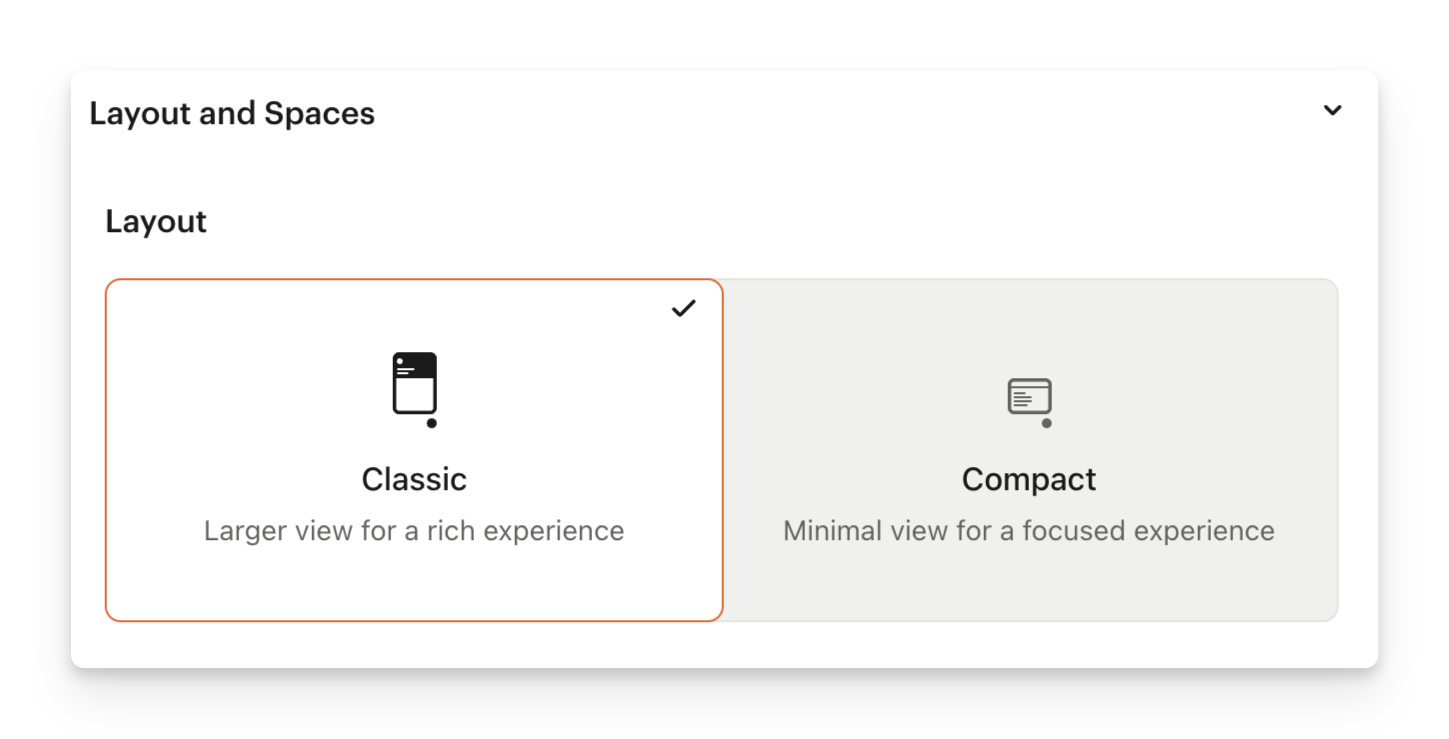Click the checkmark on the Classic card
Screen dimensions: 1449x739
coord(684,309)
